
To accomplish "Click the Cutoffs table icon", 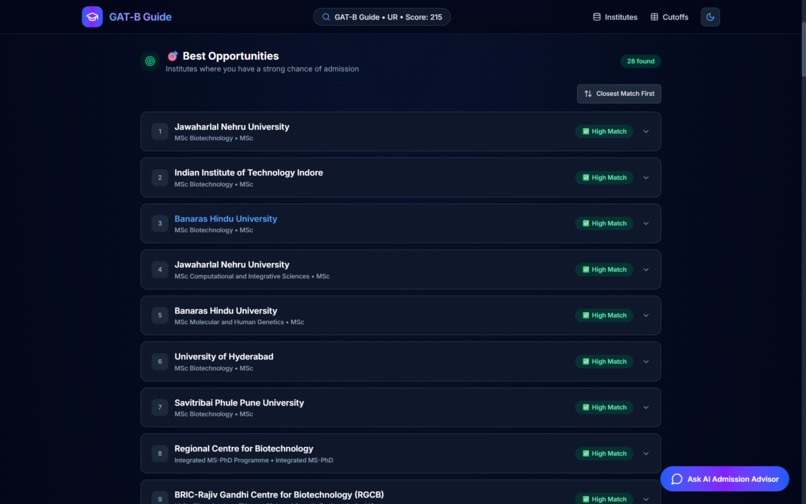I will [x=654, y=17].
